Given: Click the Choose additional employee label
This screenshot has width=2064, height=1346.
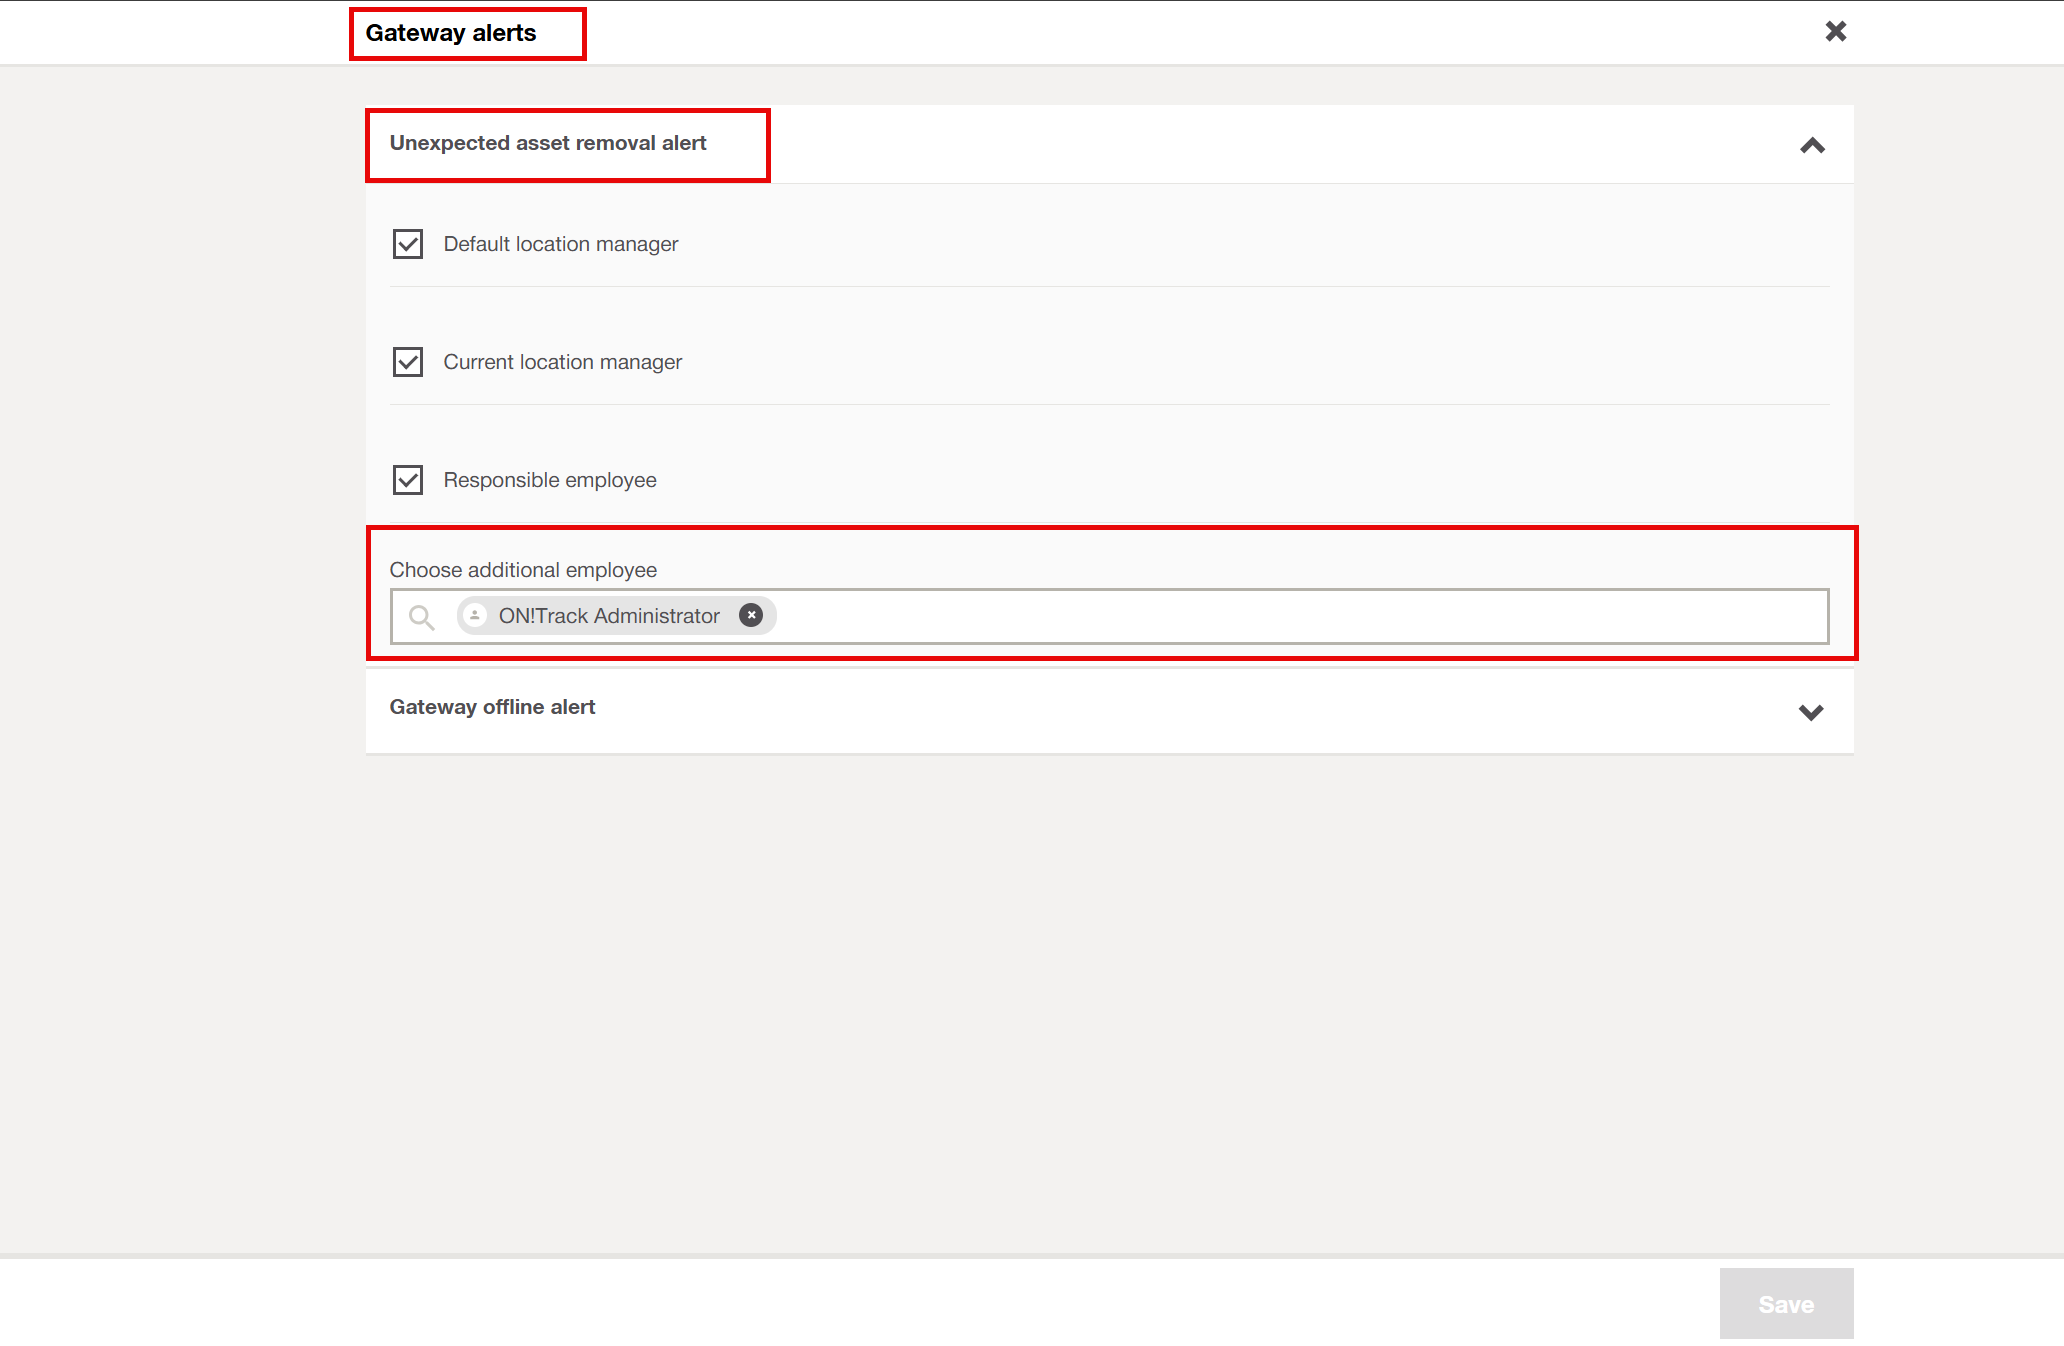Looking at the screenshot, I should click(523, 570).
